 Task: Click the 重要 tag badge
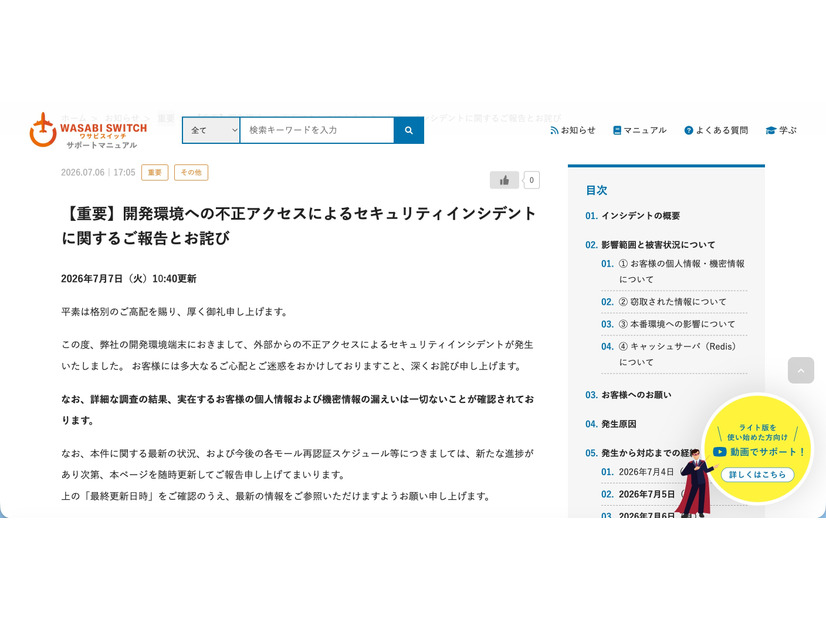coord(155,172)
